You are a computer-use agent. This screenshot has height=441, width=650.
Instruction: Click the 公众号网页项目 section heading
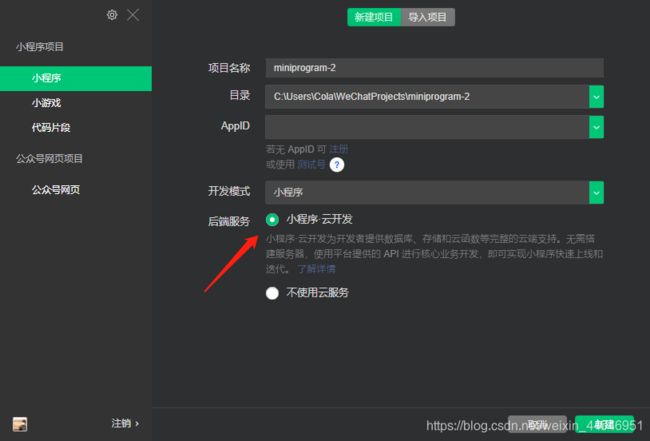click(49, 158)
